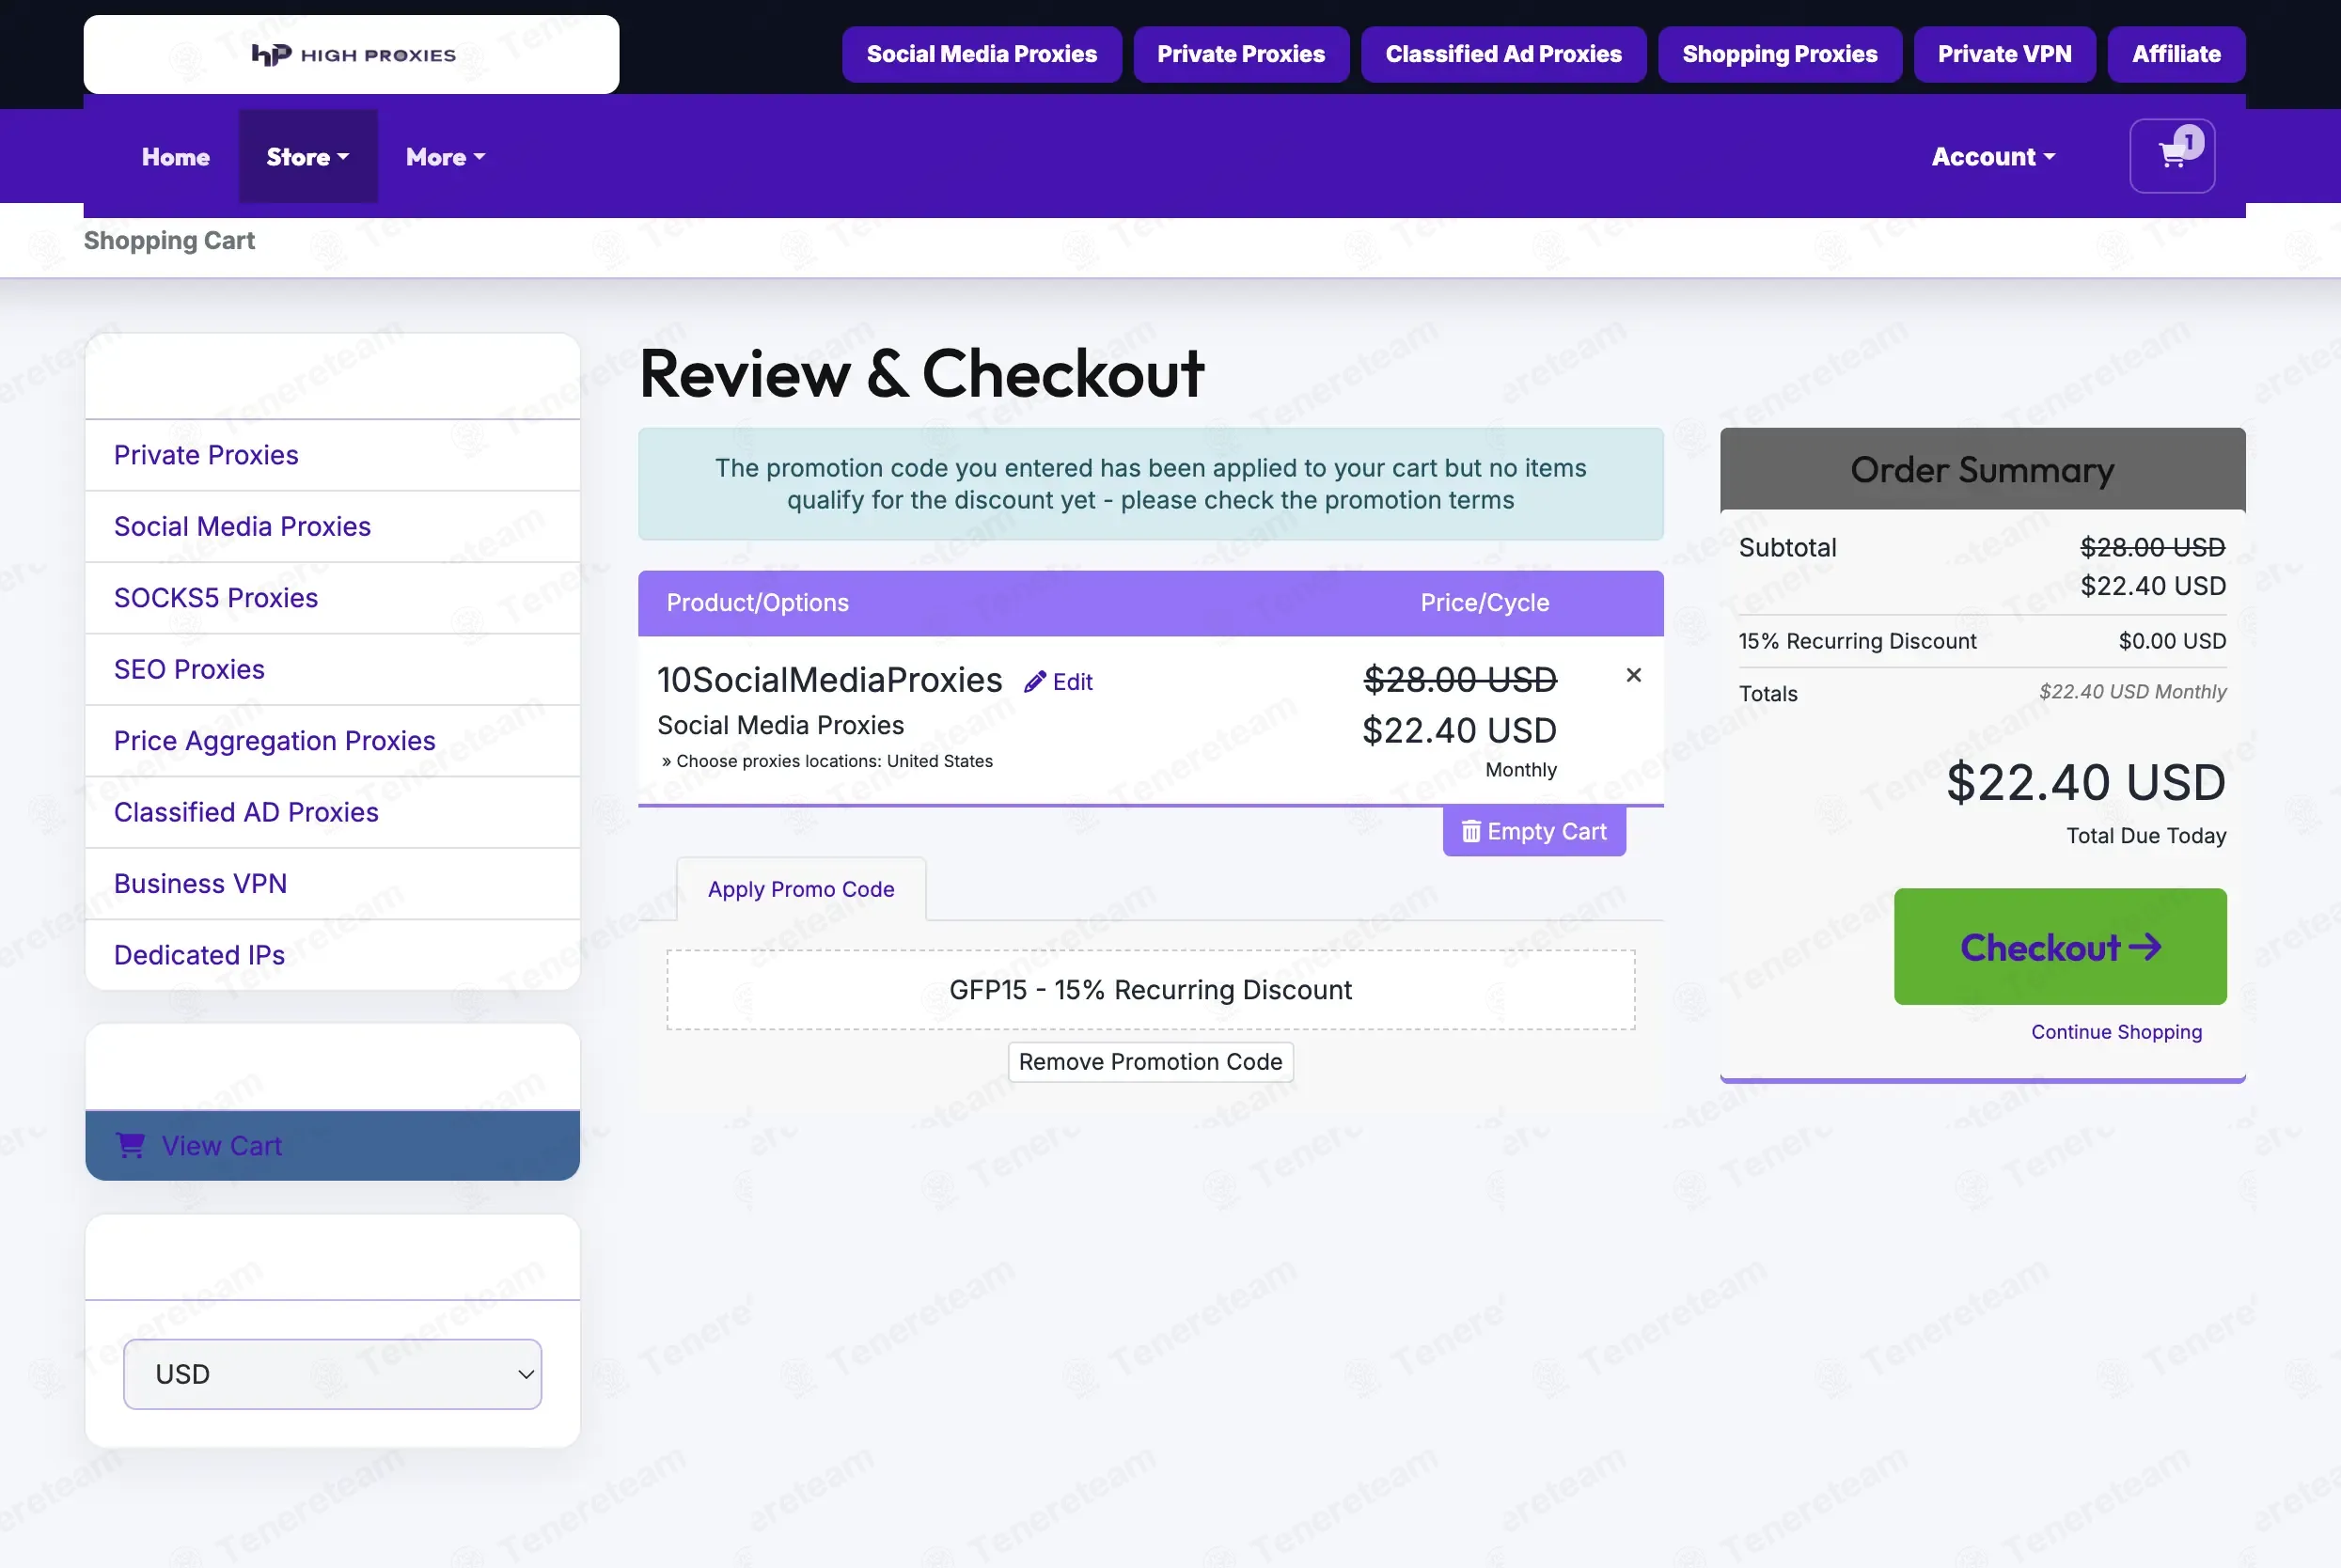Viewport: 2341px width, 1568px height.
Task: Click Remove Promotion Code button
Action: coord(1150,1062)
